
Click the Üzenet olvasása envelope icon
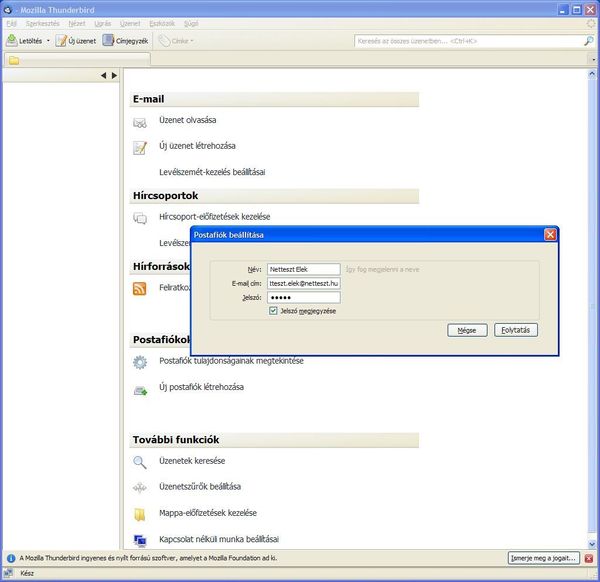pos(140,122)
